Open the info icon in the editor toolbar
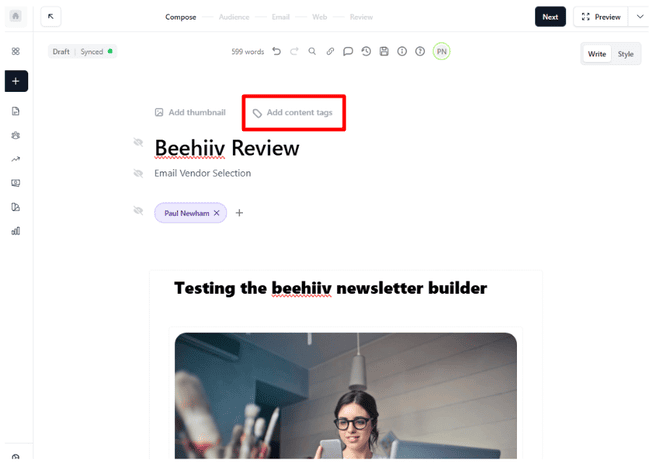The width and height of the screenshot is (650, 471). 402,51
